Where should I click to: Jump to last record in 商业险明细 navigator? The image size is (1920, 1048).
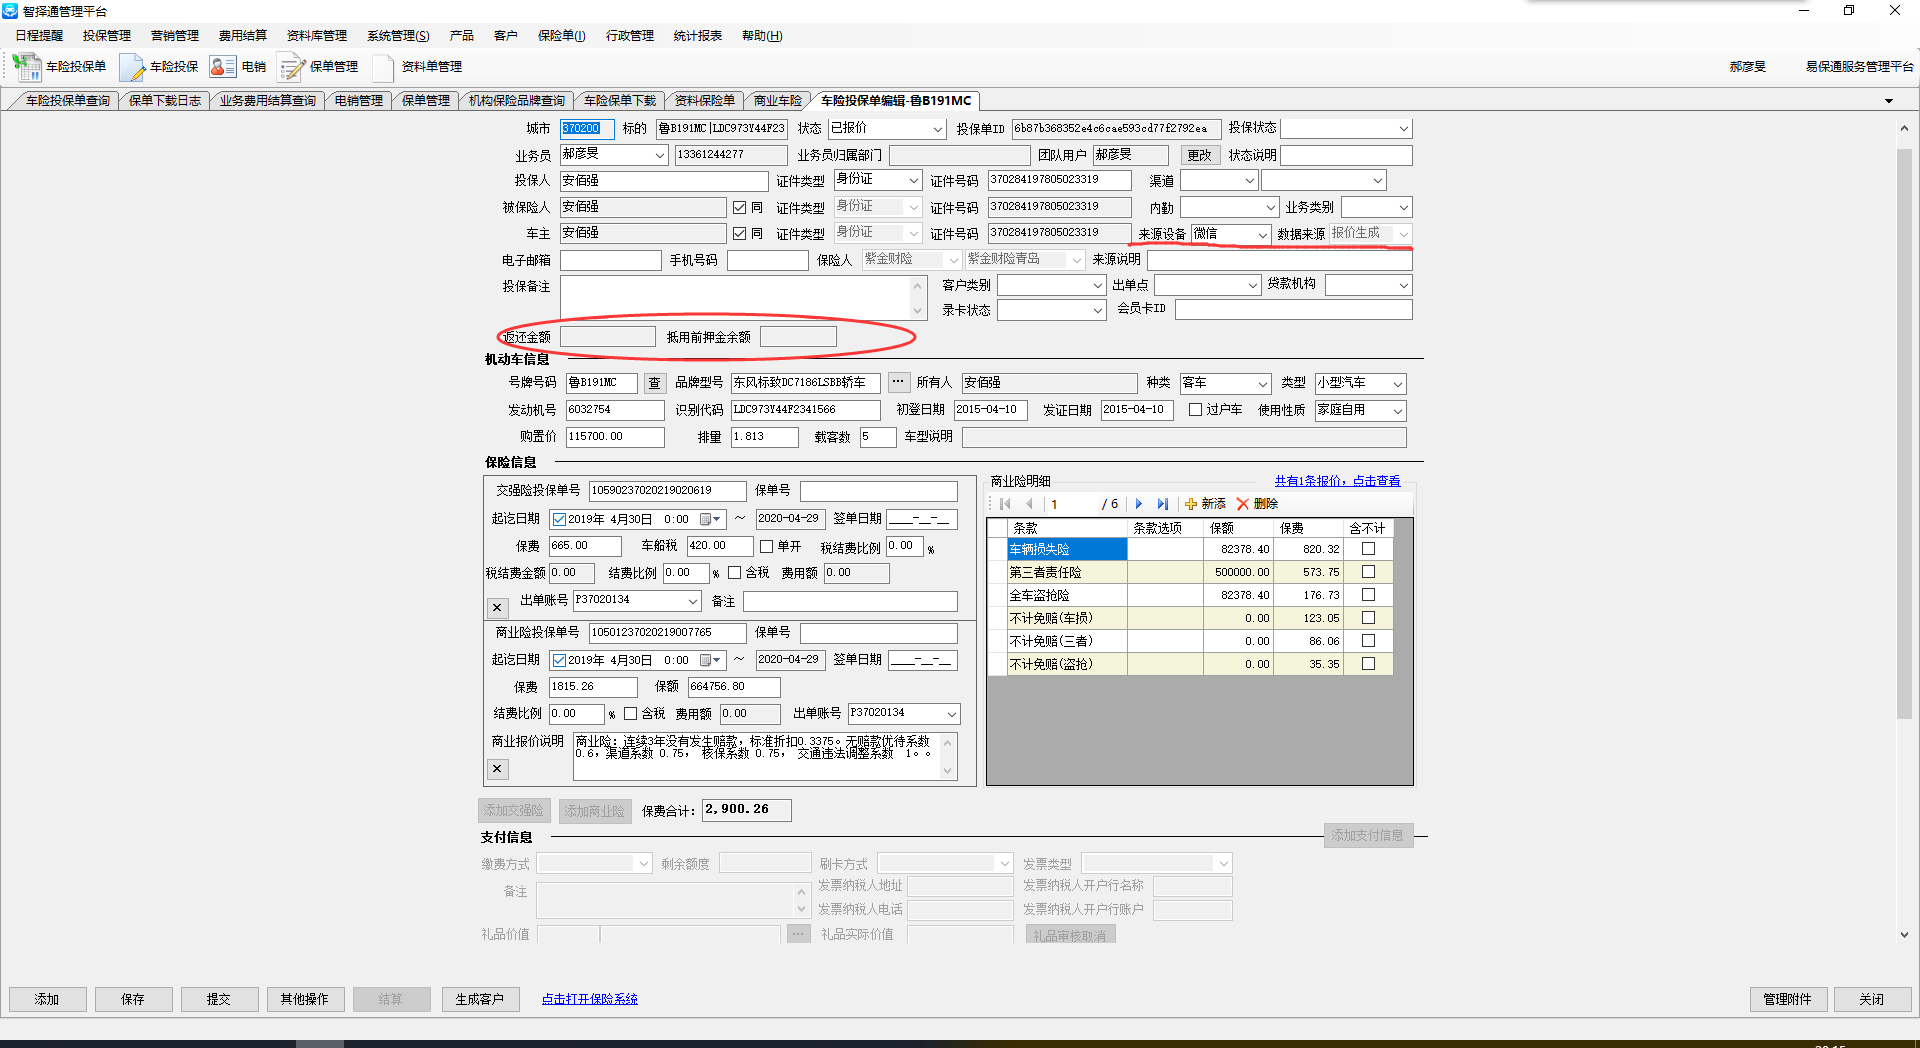click(1162, 504)
